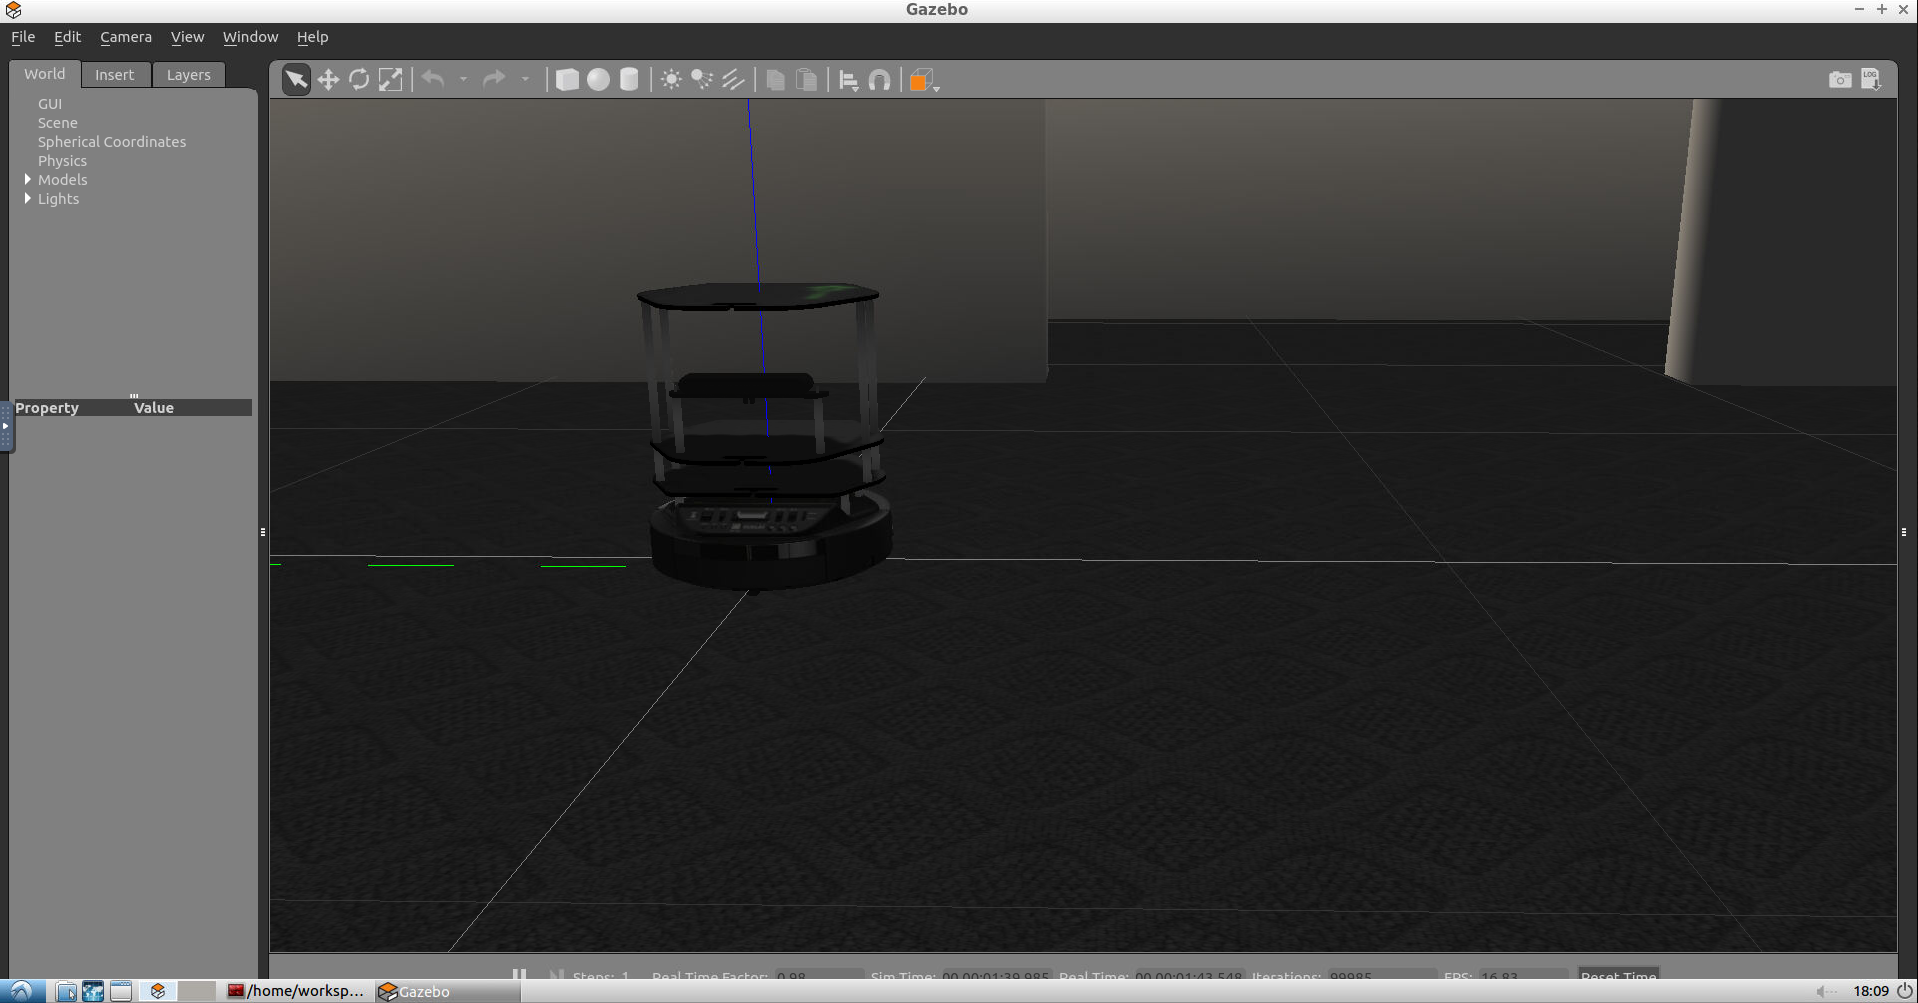Activate the Scale mode tool

[x=390, y=79]
